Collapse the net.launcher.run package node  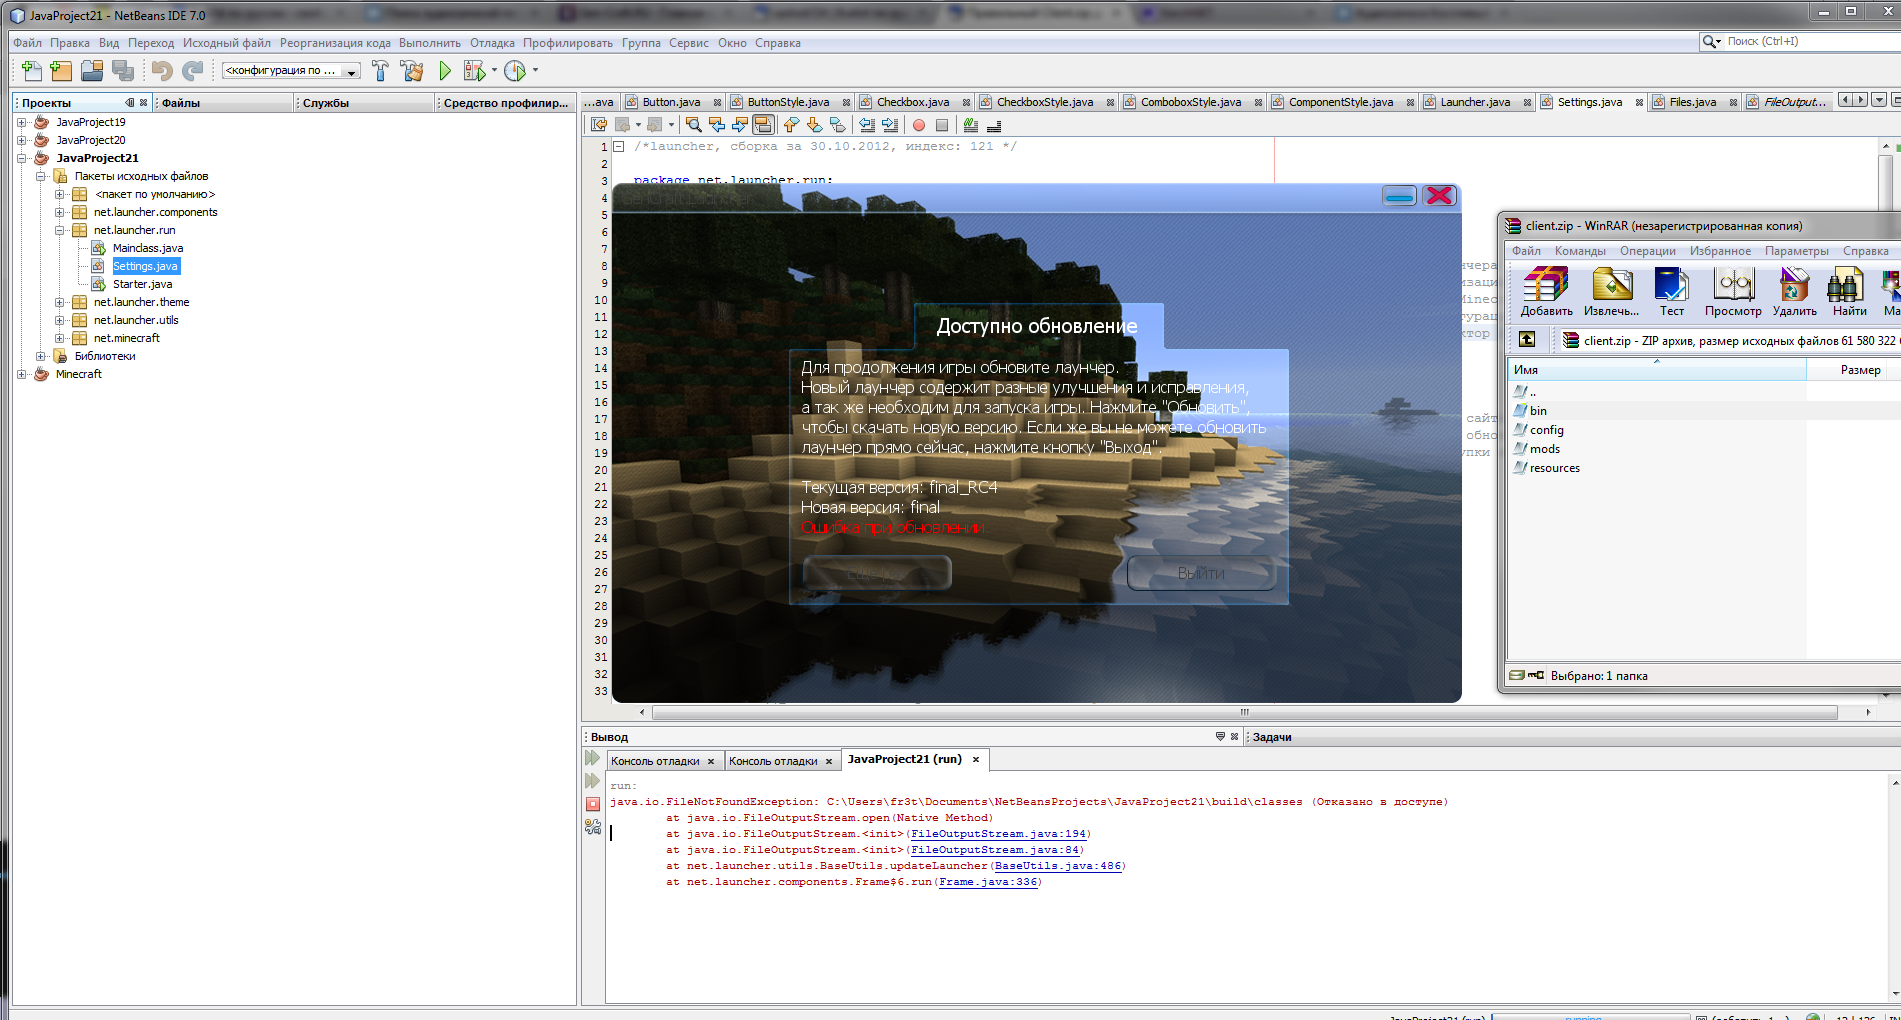[x=60, y=230]
